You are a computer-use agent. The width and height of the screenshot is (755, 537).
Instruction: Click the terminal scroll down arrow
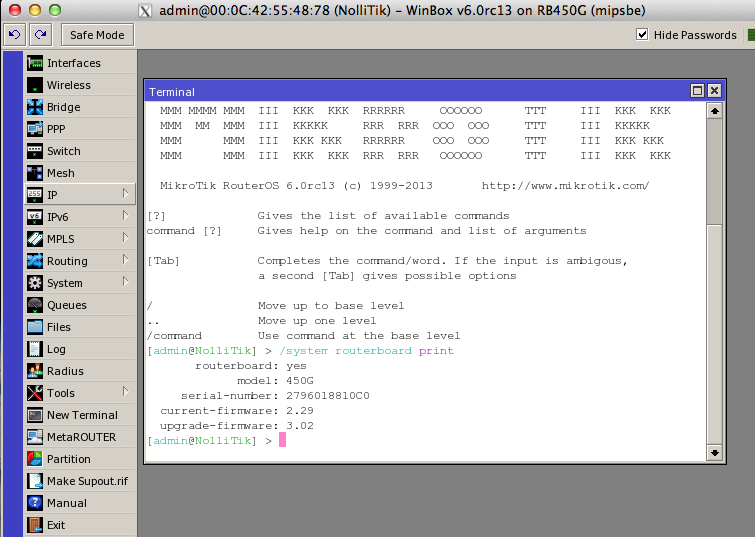click(715, 453)
